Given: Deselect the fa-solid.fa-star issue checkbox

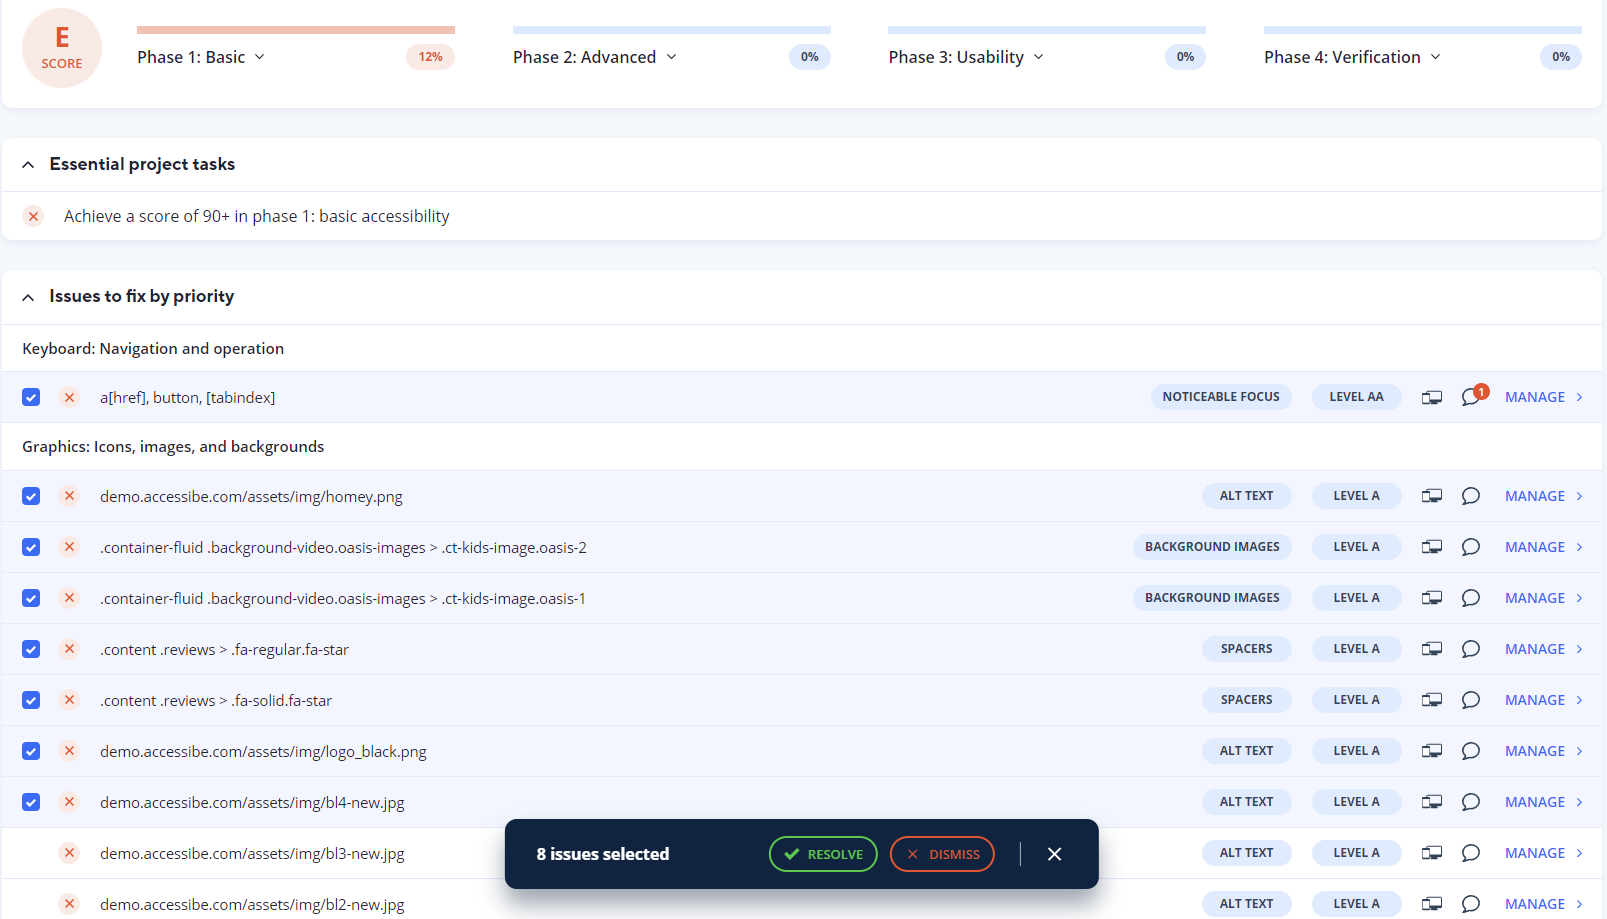Looking at the screenshot, I should click(x=31, y=700).
